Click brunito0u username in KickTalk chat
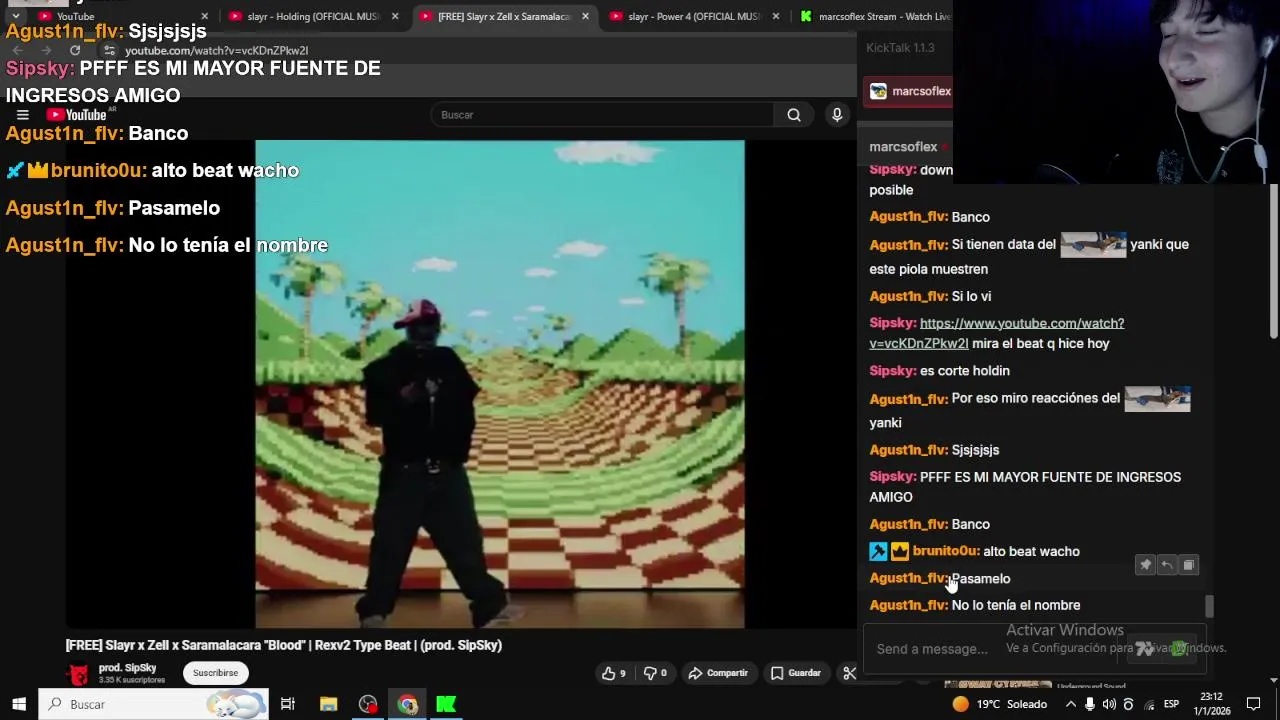1280x720 pixels. pyautogui.click(x=945, y=551)
